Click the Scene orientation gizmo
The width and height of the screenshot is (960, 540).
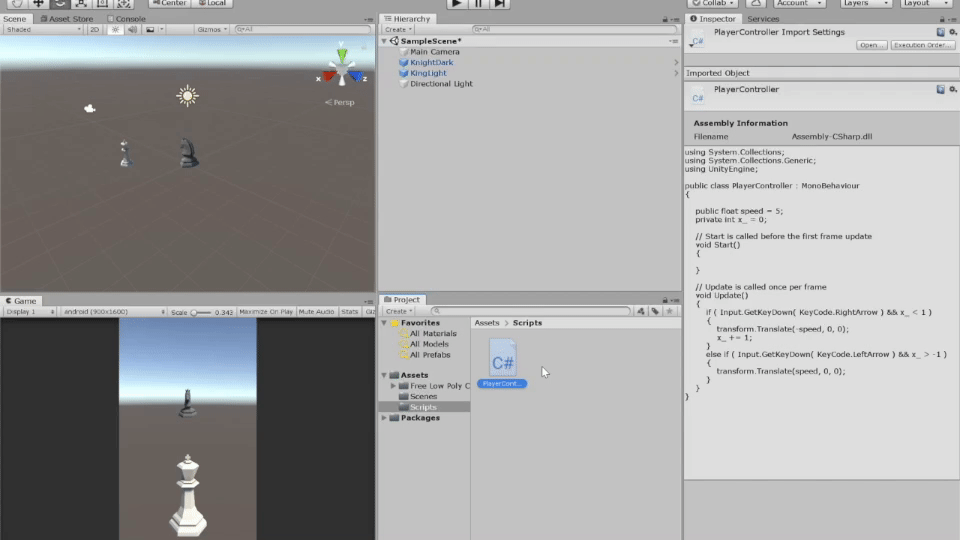[x=342, y=70]
